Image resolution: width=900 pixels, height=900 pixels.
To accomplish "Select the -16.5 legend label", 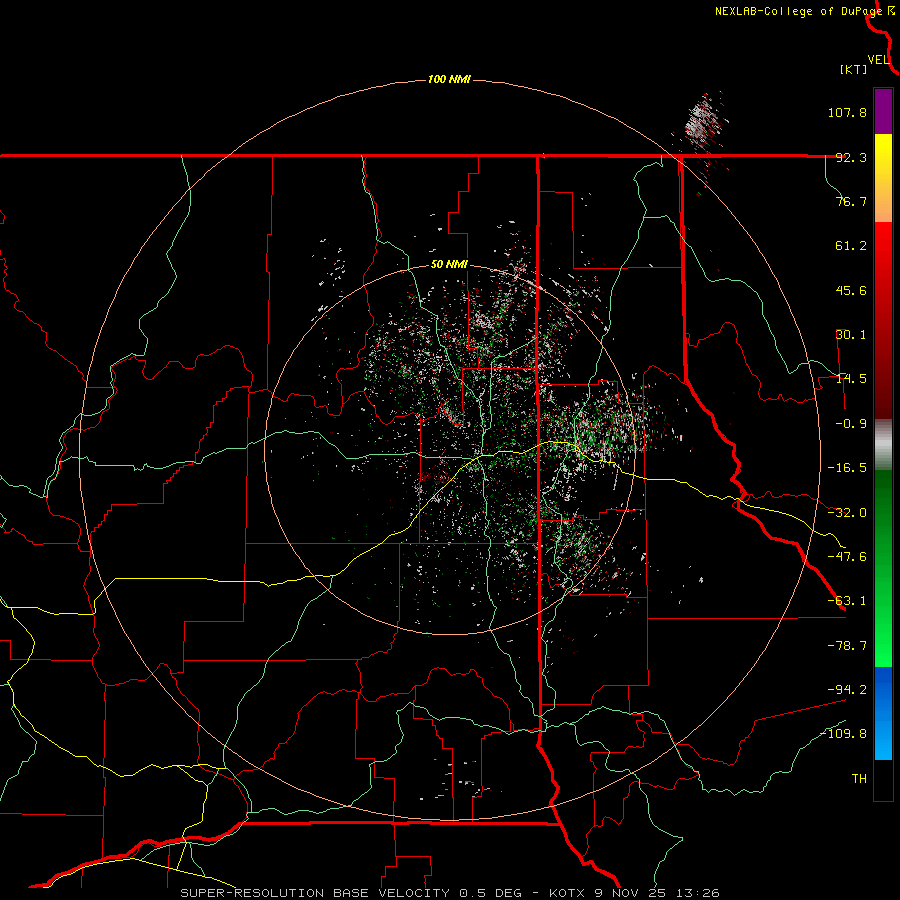I will pyautogui.click(x=847, y=468).
